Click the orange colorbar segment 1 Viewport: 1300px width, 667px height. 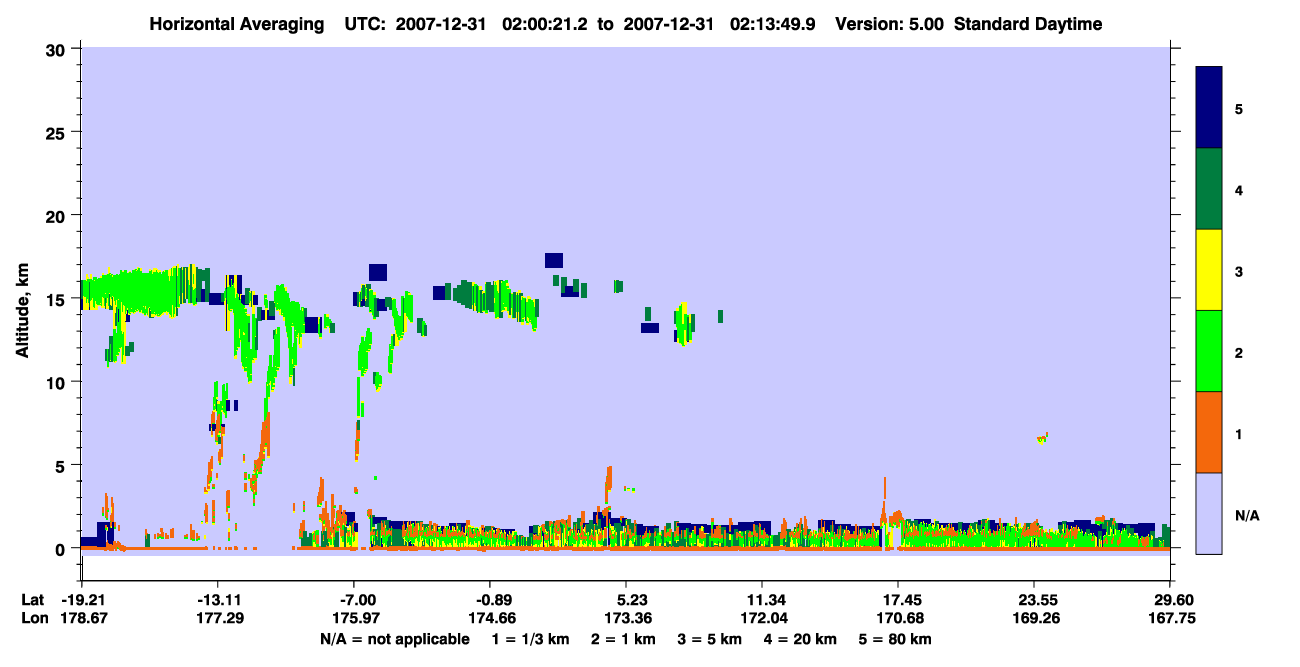coord(1209,432)
